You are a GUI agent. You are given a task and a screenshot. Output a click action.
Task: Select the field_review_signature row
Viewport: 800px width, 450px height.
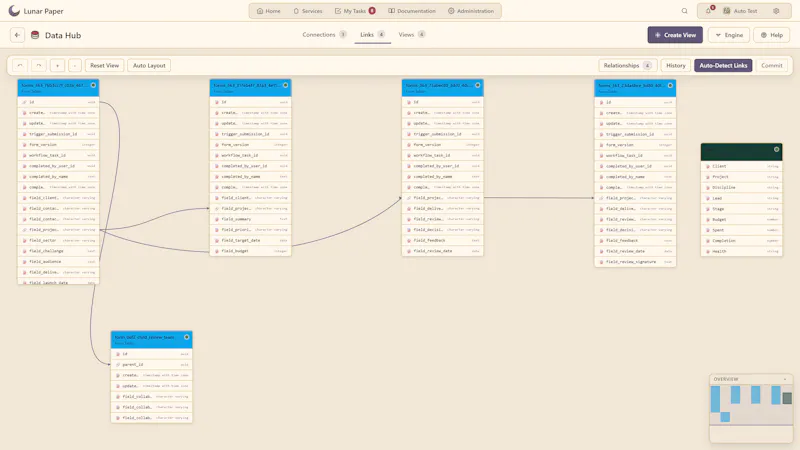click(635, 262)
